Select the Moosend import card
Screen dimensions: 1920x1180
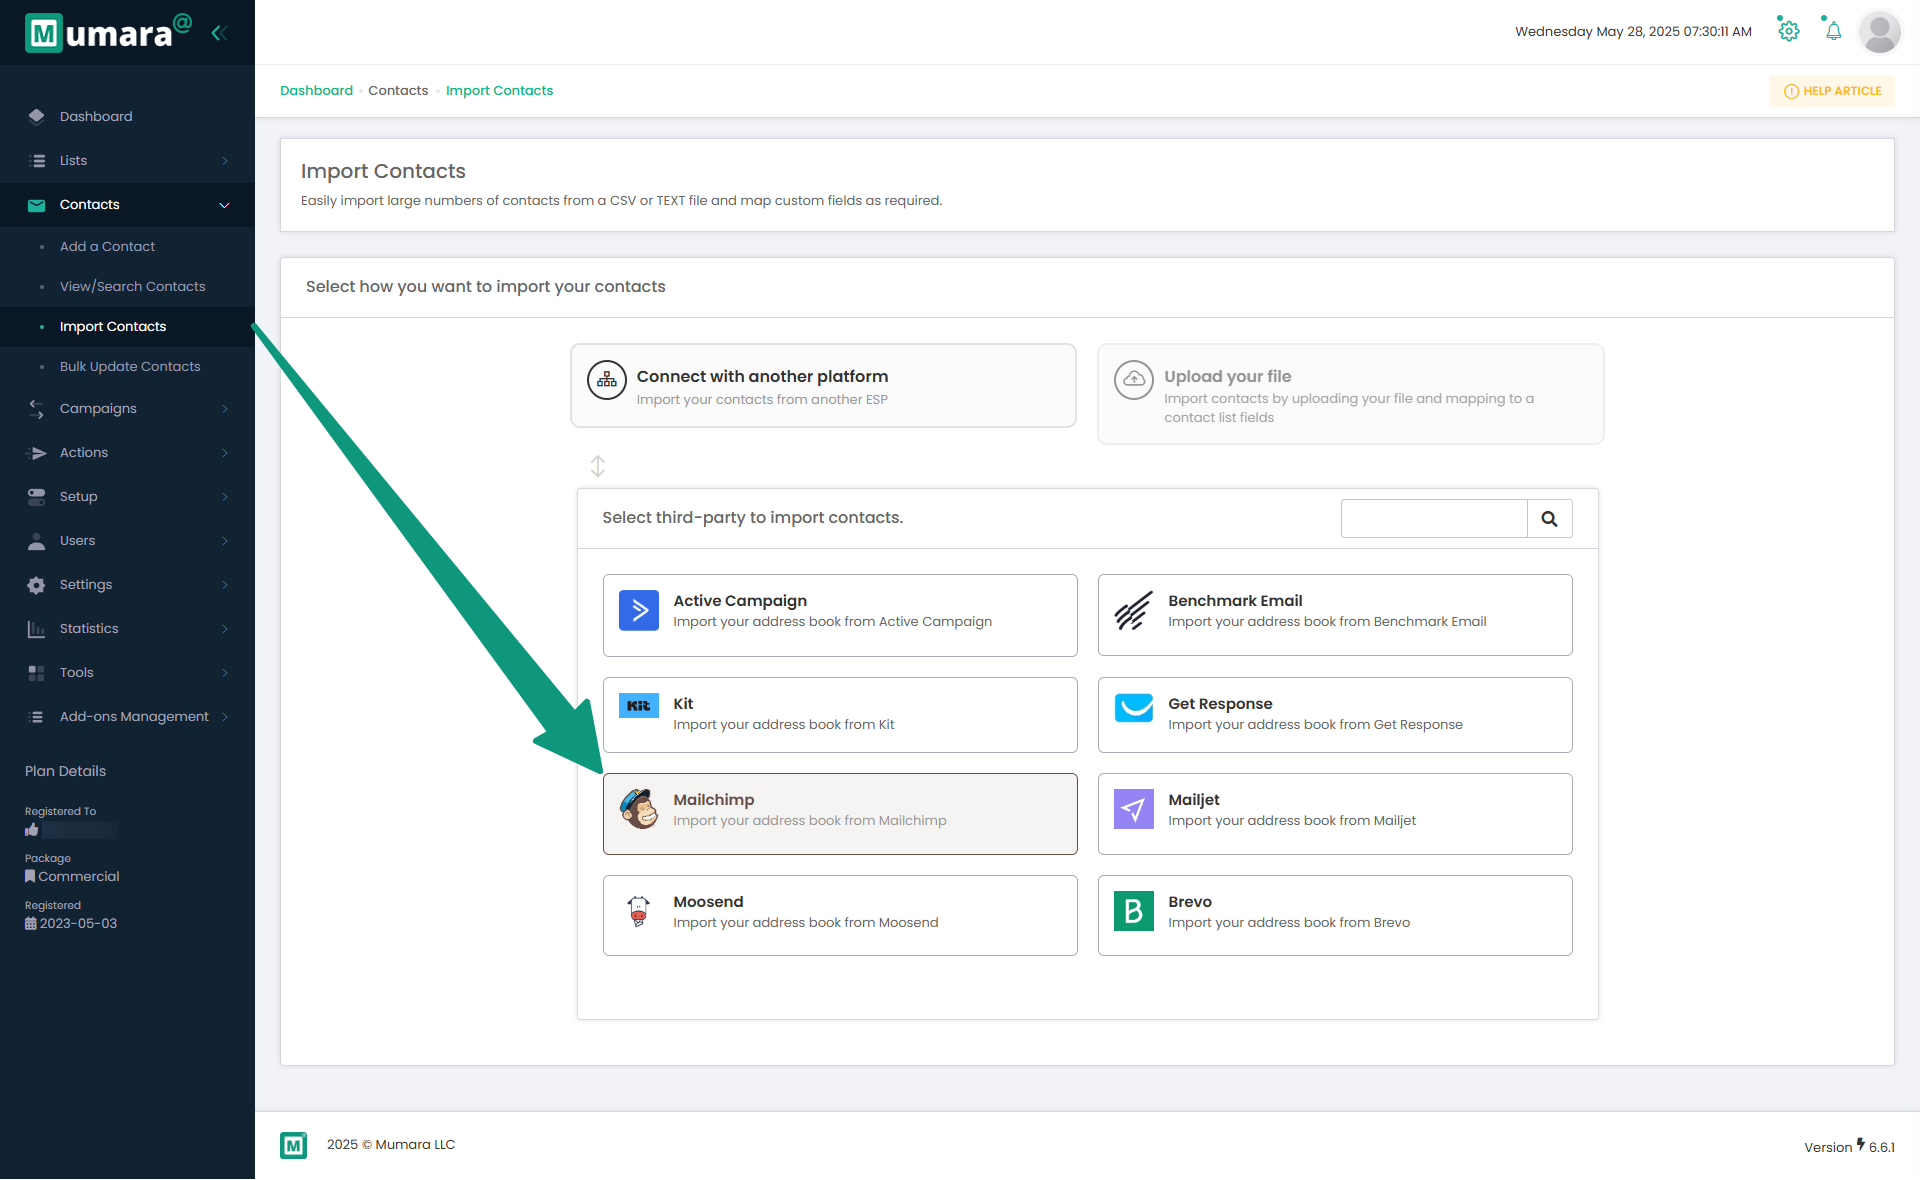840,916
